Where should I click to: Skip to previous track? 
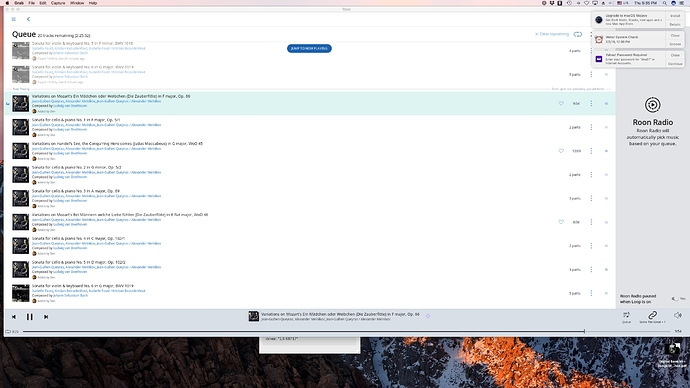(x=14, y=317)
